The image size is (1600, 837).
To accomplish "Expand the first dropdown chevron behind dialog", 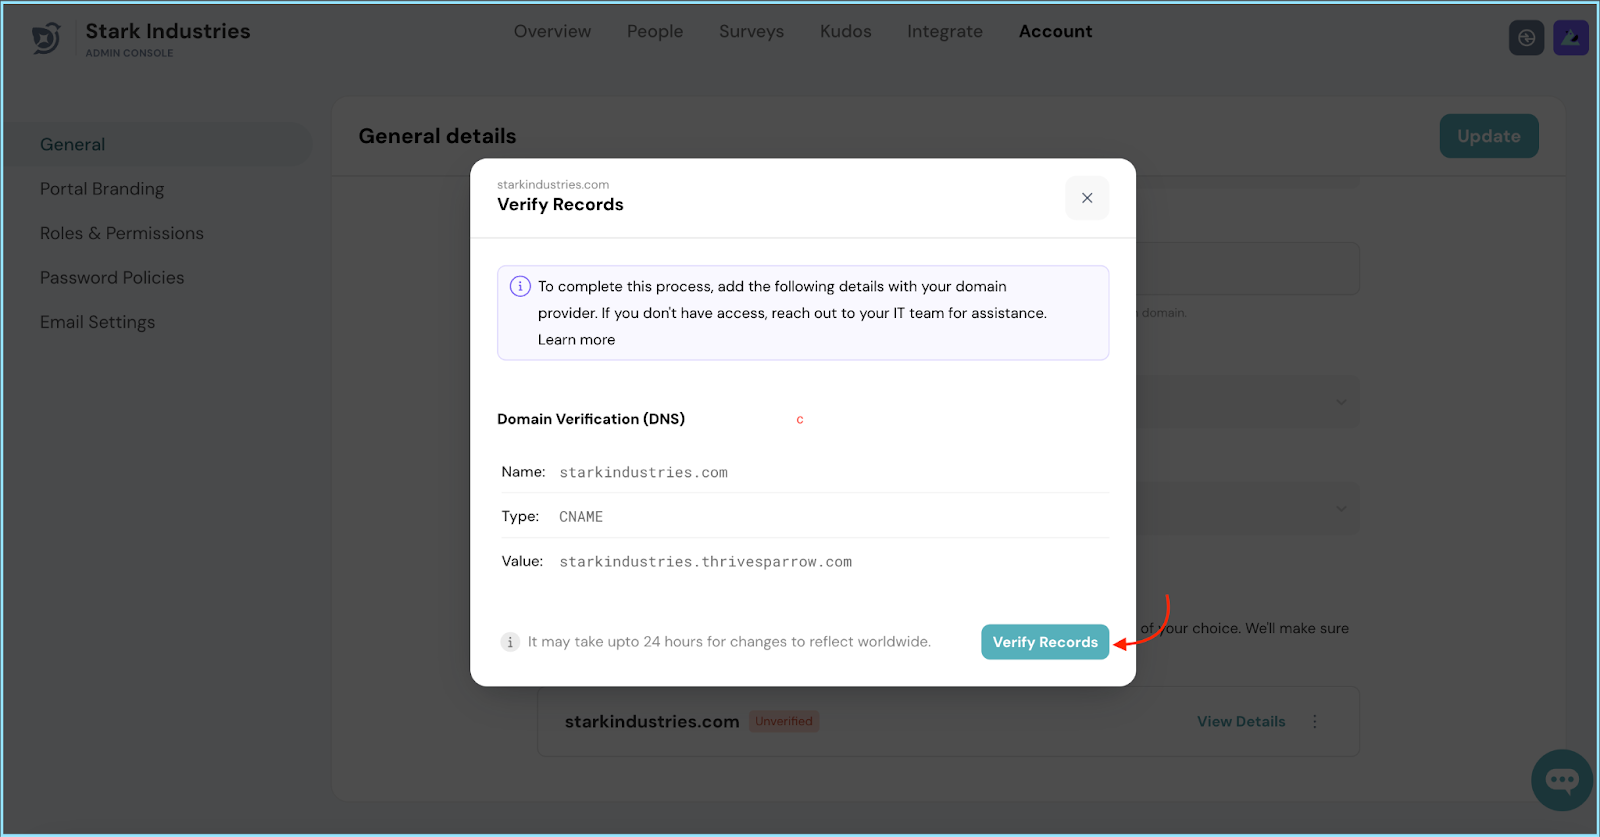I will [x=1341, y=402].
